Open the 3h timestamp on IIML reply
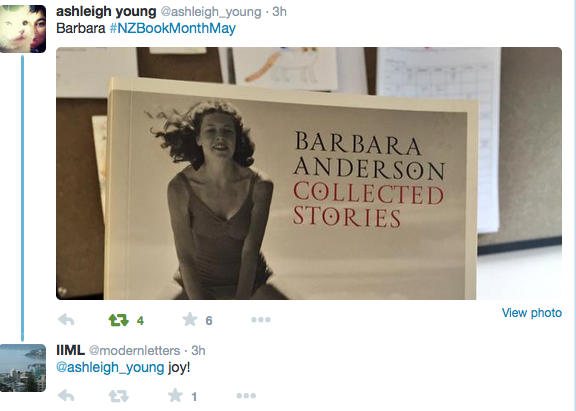 (x=198, y=351)
